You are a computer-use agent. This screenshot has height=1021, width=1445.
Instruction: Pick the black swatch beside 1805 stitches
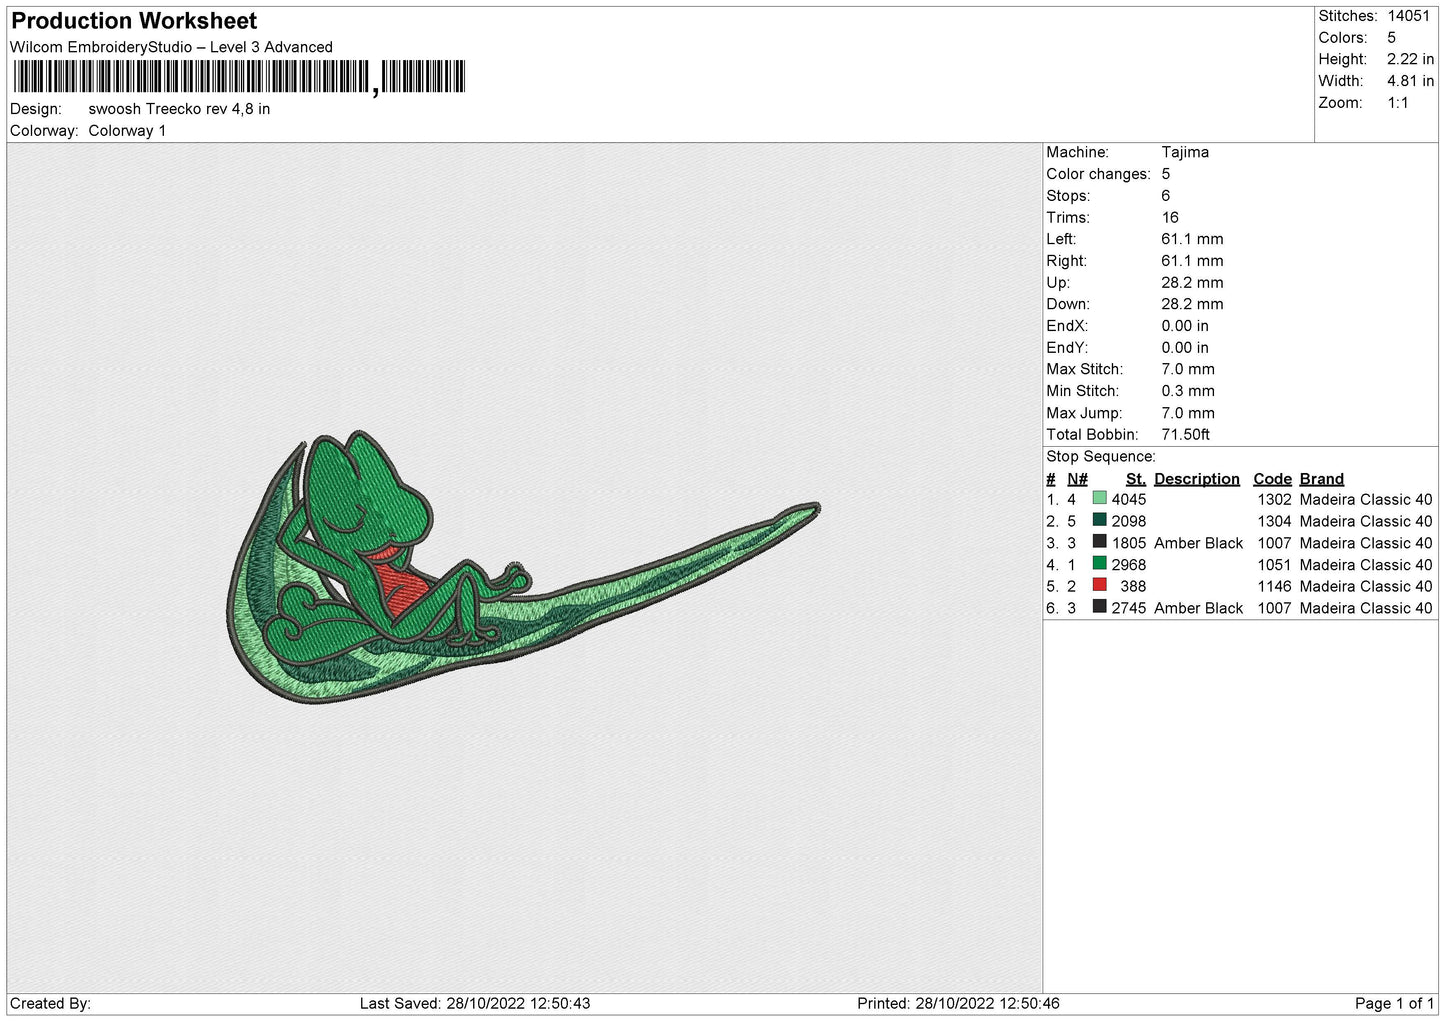[1099, 542]
